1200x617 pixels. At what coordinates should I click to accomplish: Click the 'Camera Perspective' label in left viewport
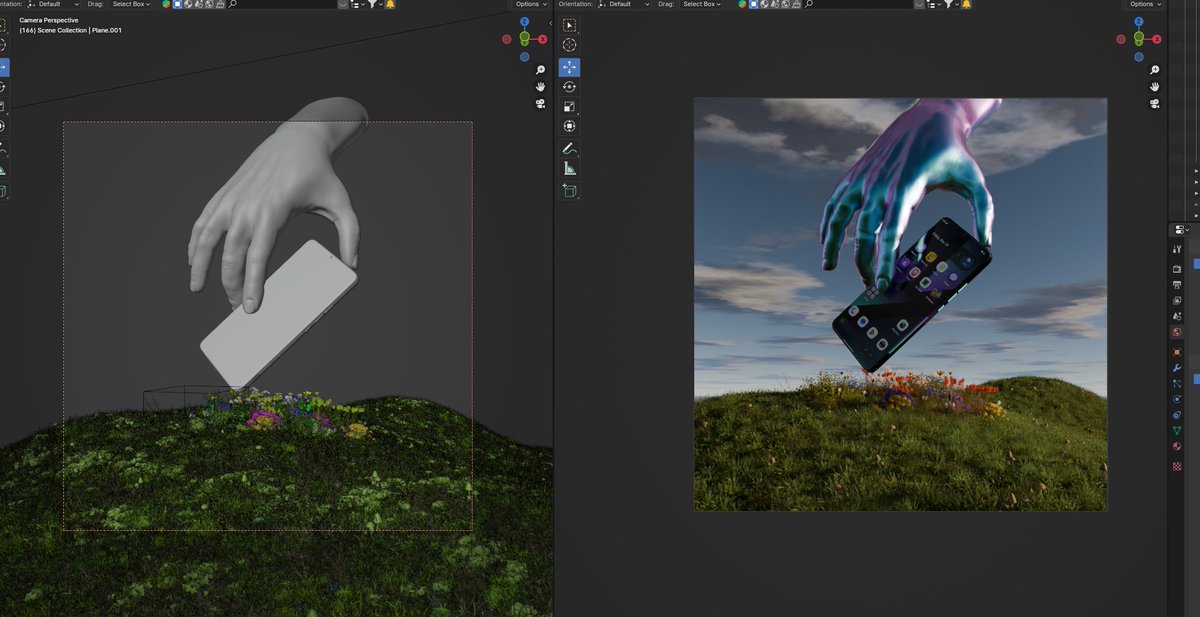click(x=49, y=20)
